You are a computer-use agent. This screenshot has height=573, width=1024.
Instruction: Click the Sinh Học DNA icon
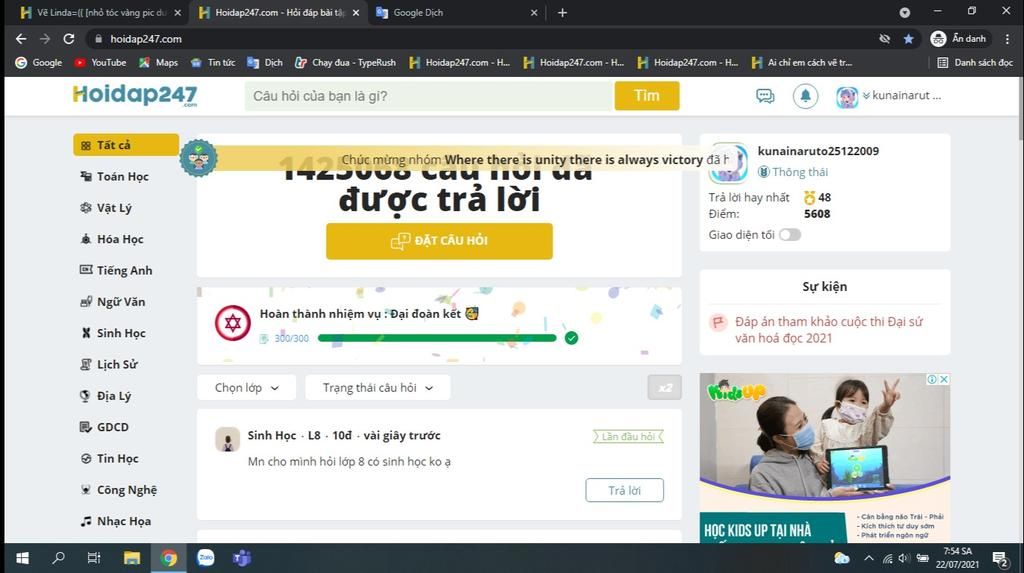pos(86,333)
